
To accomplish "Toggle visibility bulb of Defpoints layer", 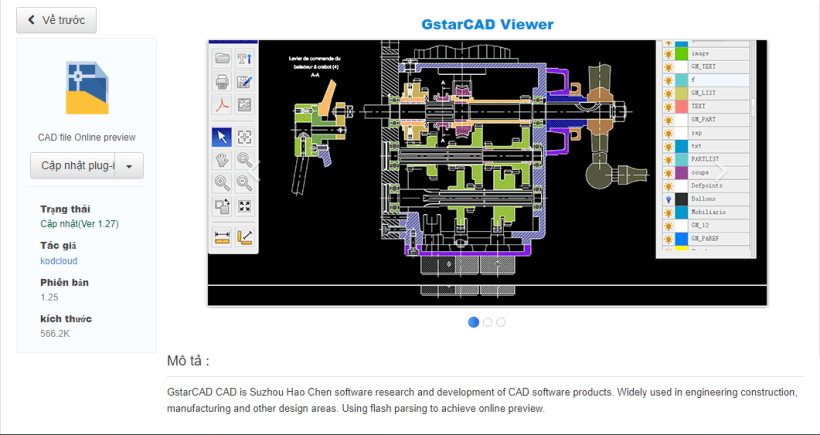I will click(668, 186).
